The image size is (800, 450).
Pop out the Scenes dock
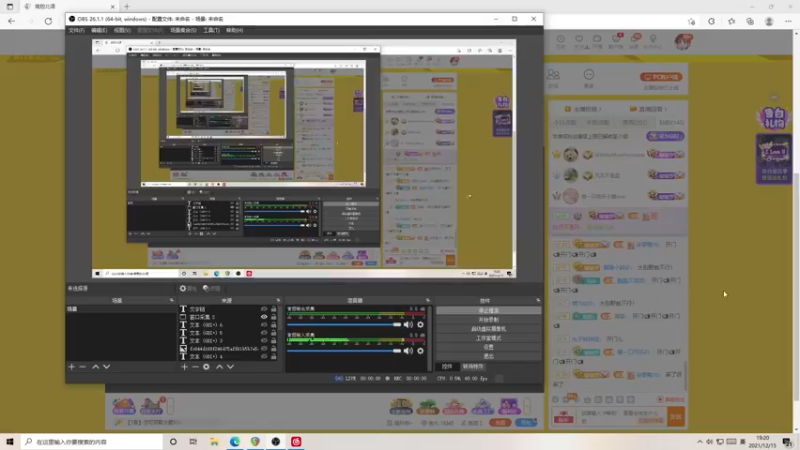(x=171, y=300)
